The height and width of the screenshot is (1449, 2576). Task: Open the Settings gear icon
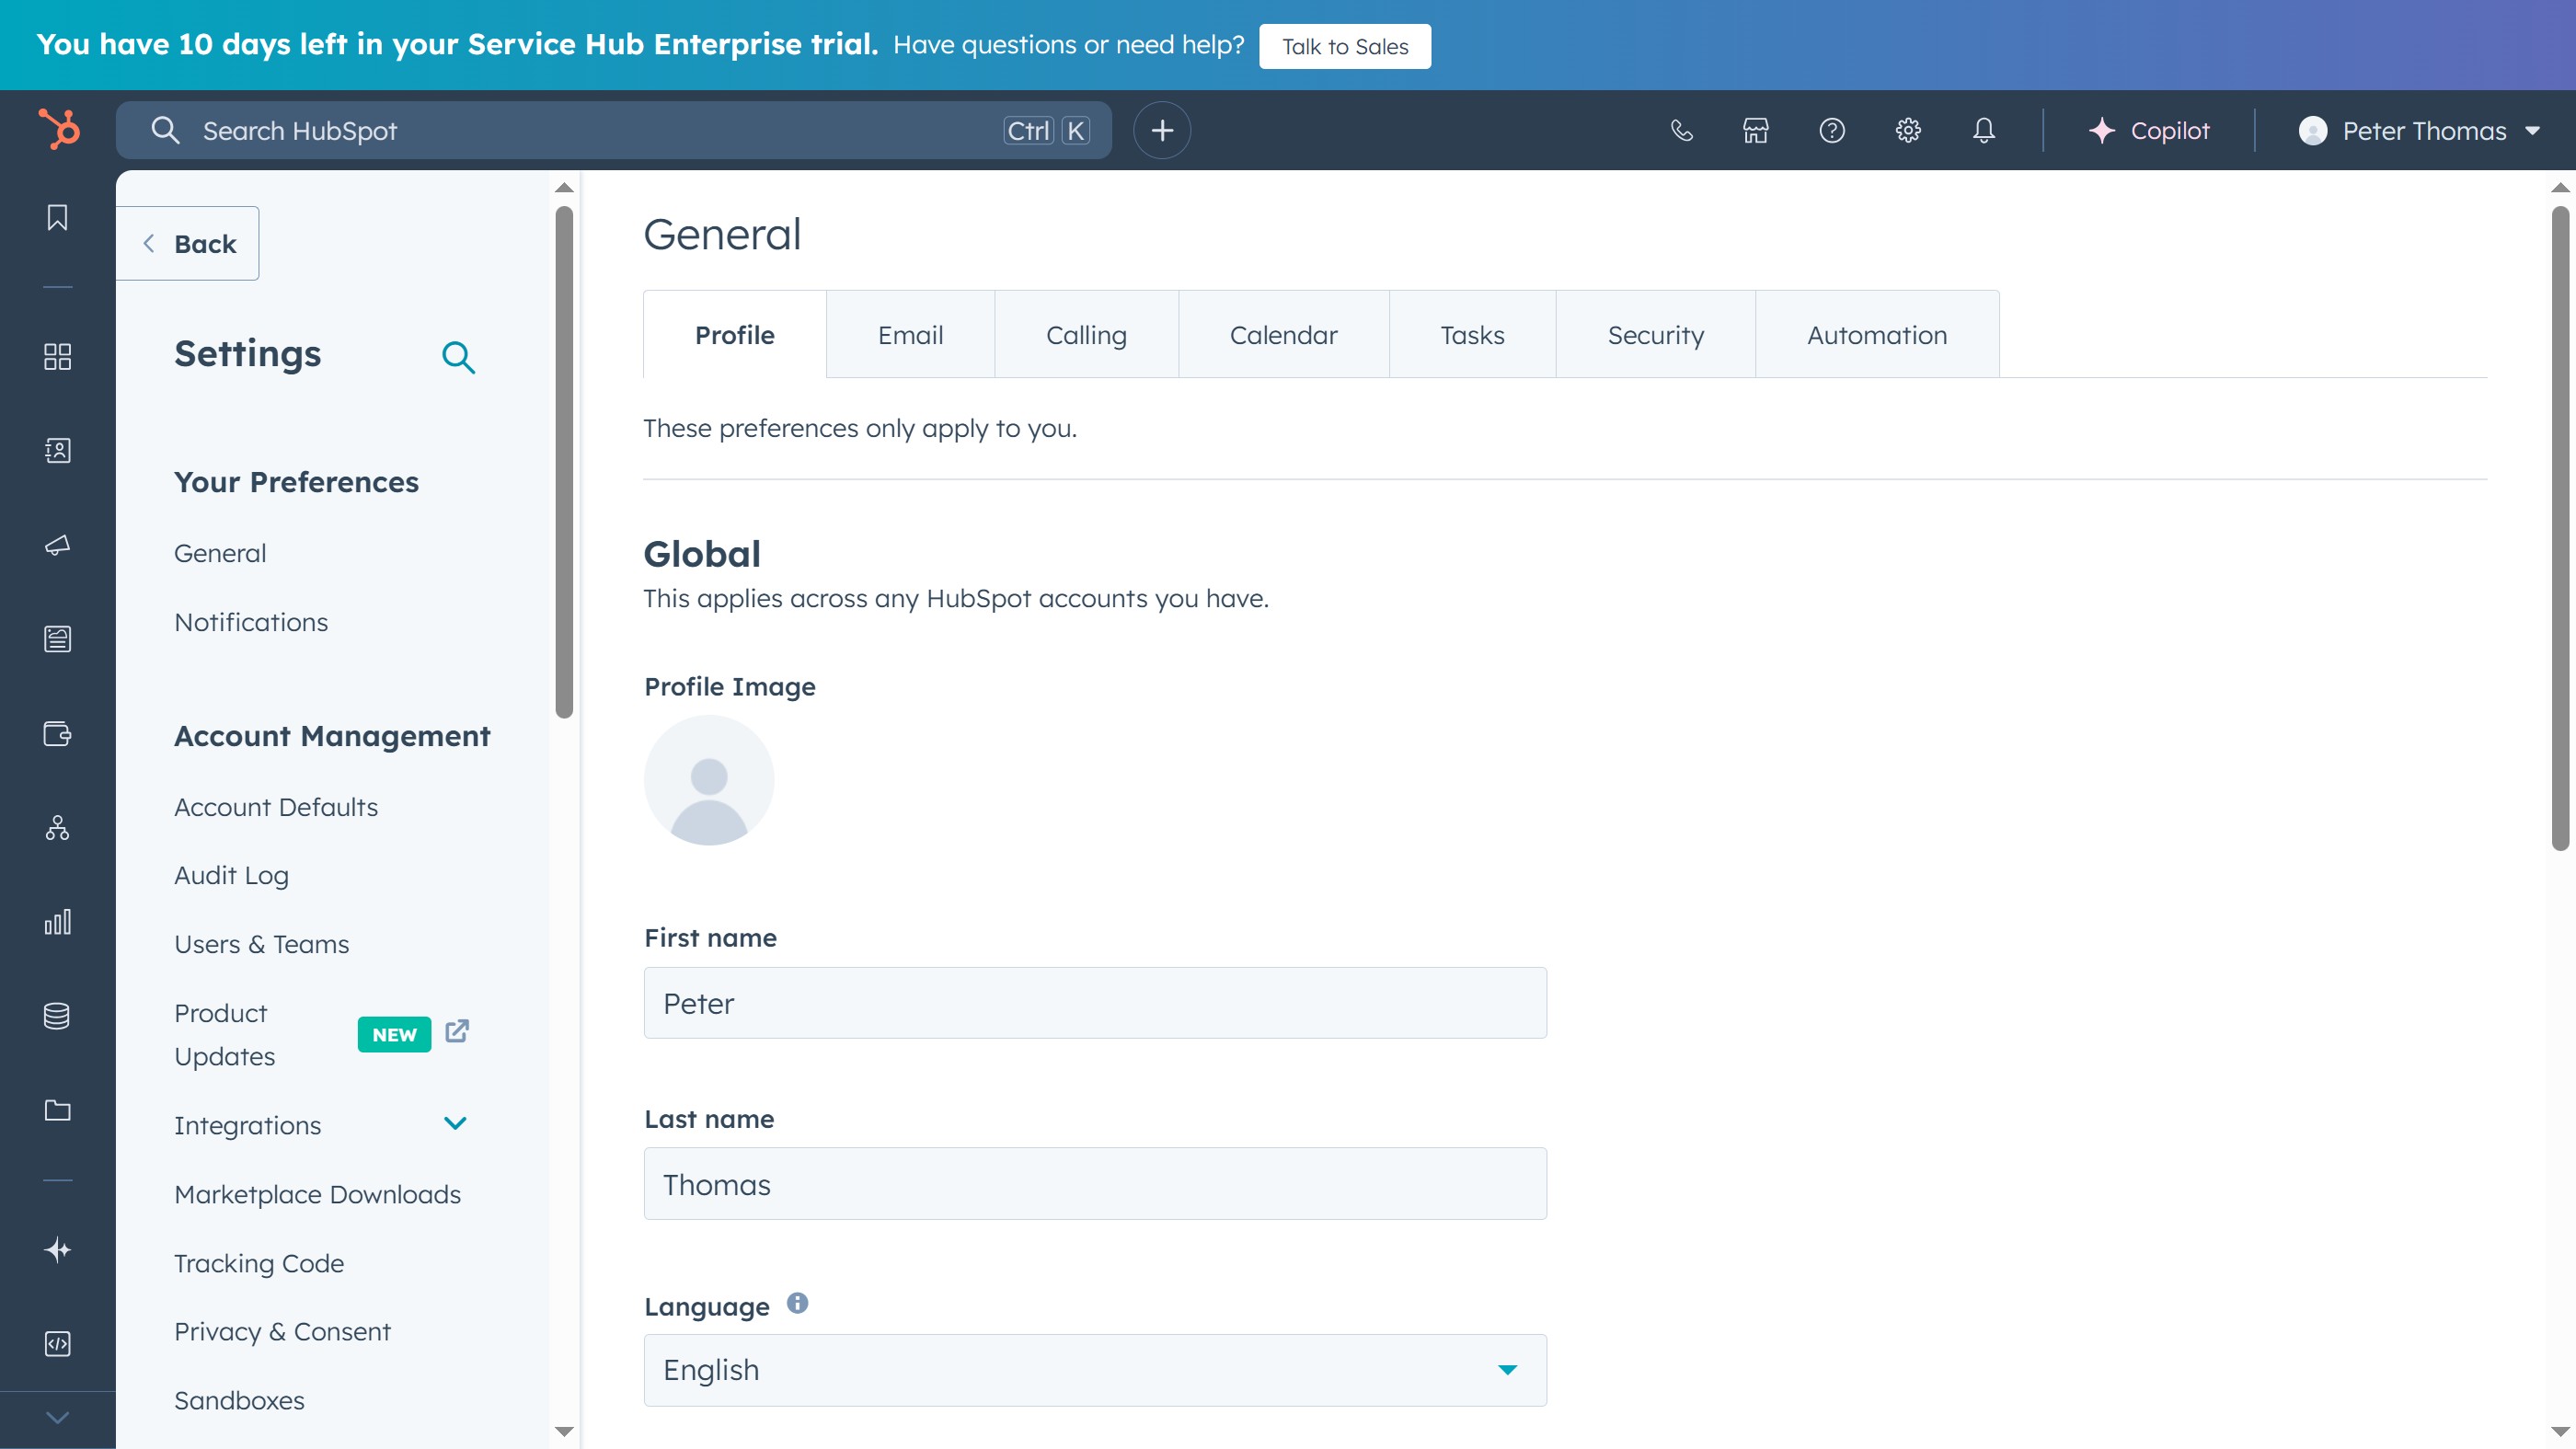[1908, 130]
